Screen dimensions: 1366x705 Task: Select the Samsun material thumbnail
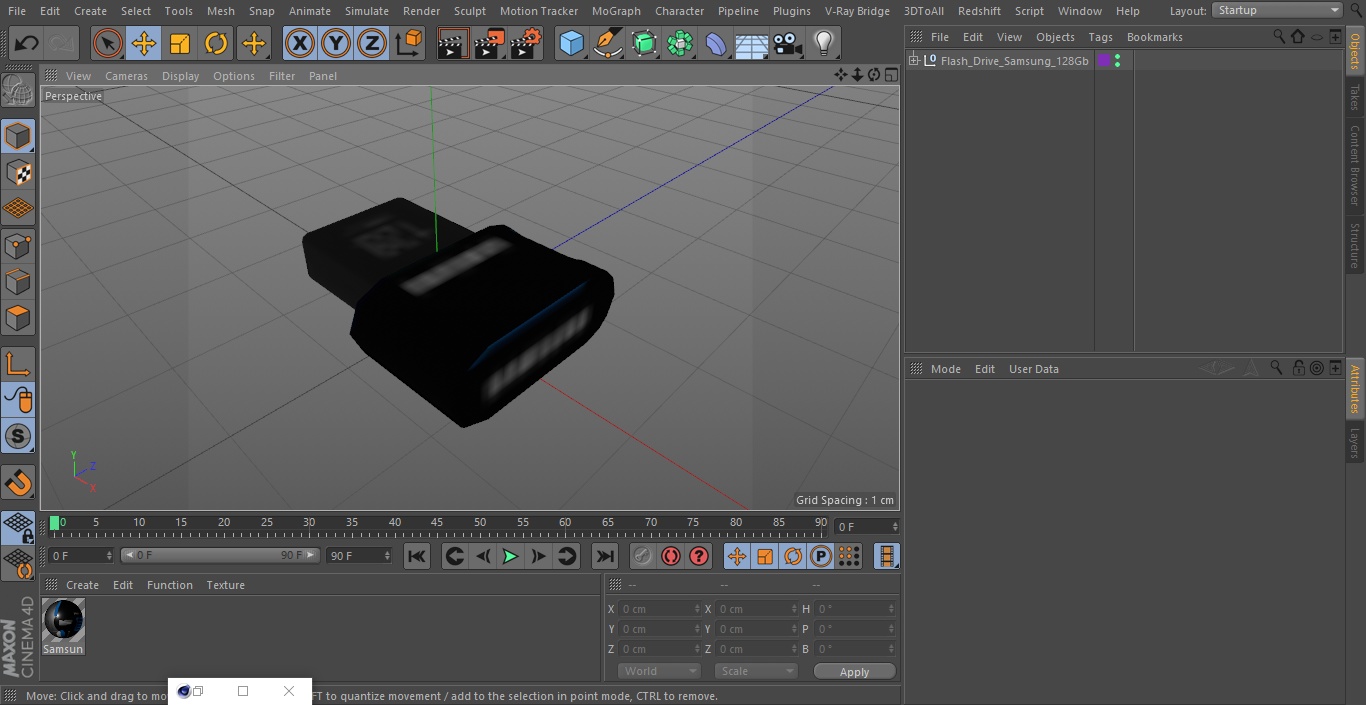[x=63, y=621]
